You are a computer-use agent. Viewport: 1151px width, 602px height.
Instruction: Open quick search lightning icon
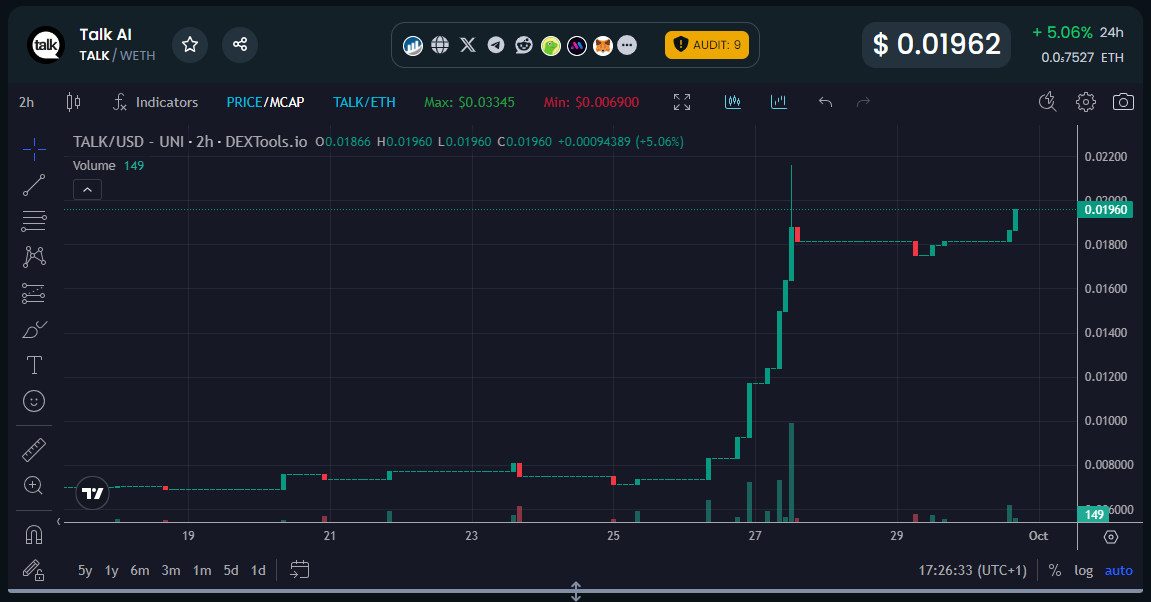point(1047,102)
